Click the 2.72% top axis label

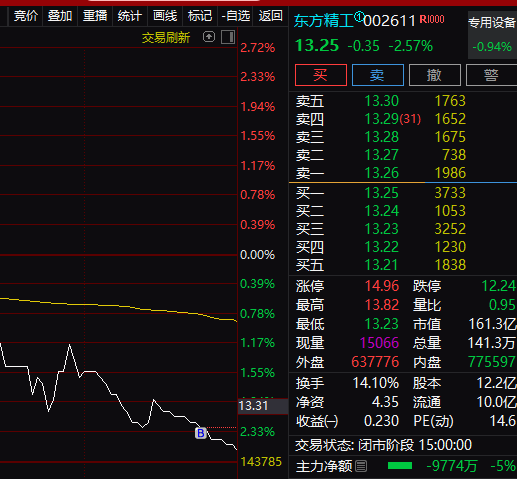(x=258, y=48)
